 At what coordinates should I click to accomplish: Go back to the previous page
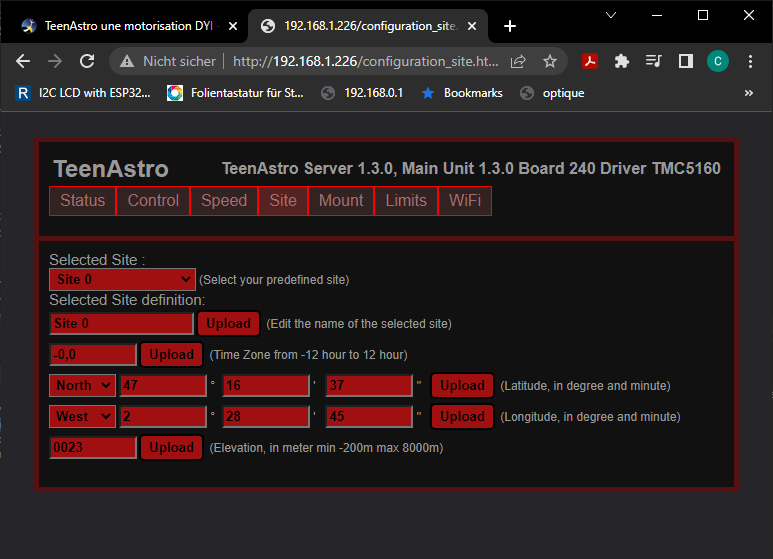23,61
